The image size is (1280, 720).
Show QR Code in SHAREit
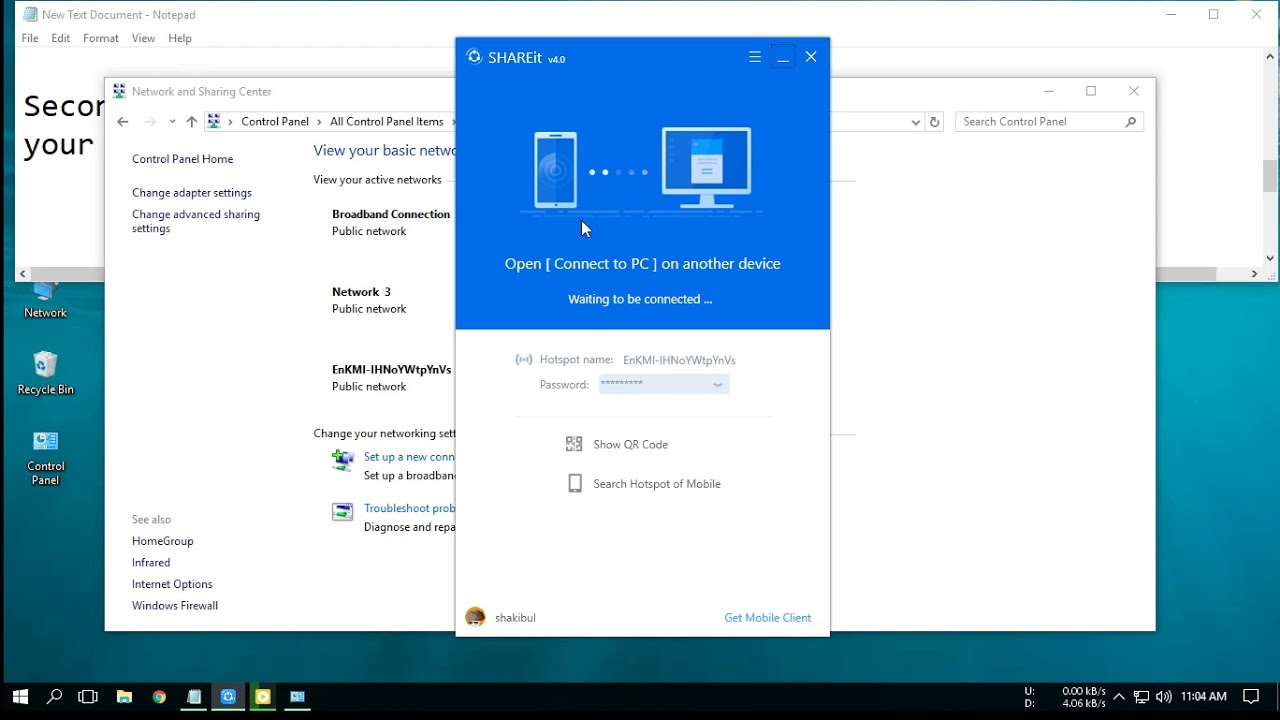pyautogui.click(x=630, y=444)
